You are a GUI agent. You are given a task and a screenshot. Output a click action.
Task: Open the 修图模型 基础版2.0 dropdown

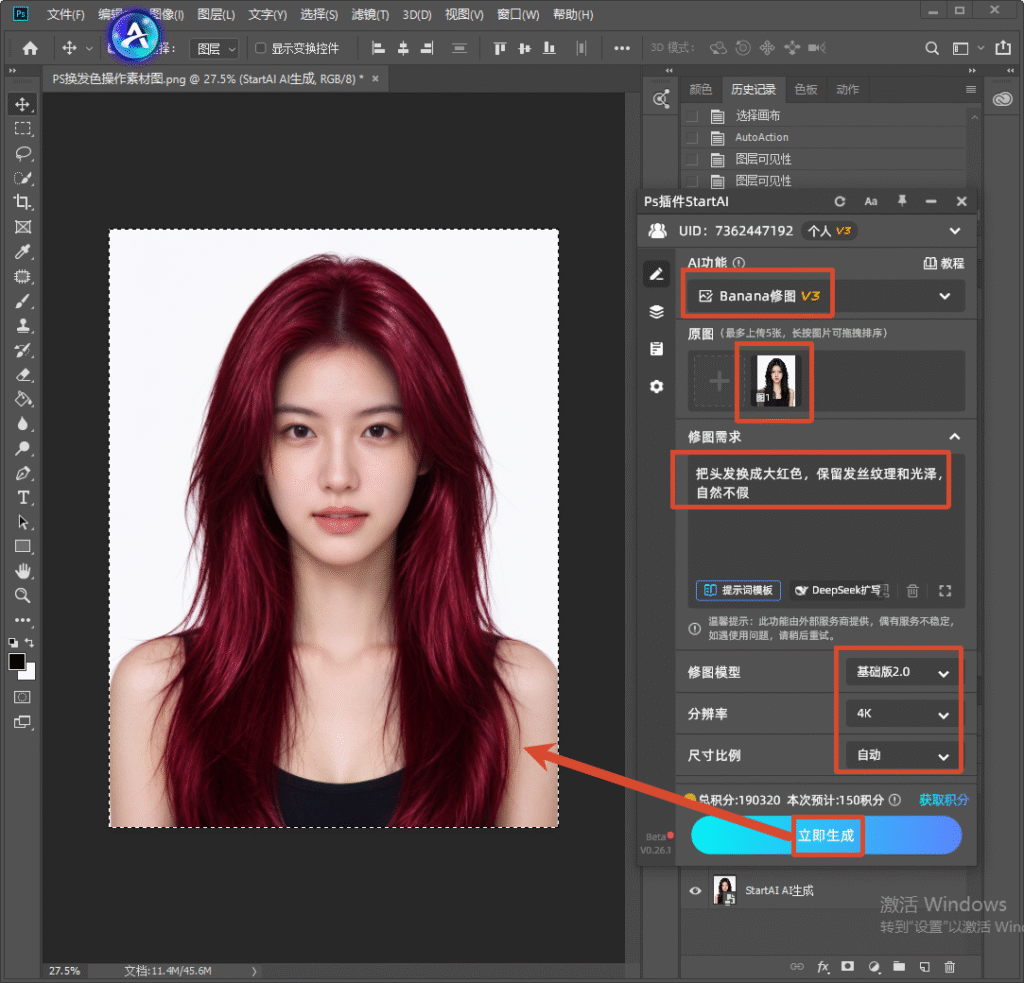point(902,672)
